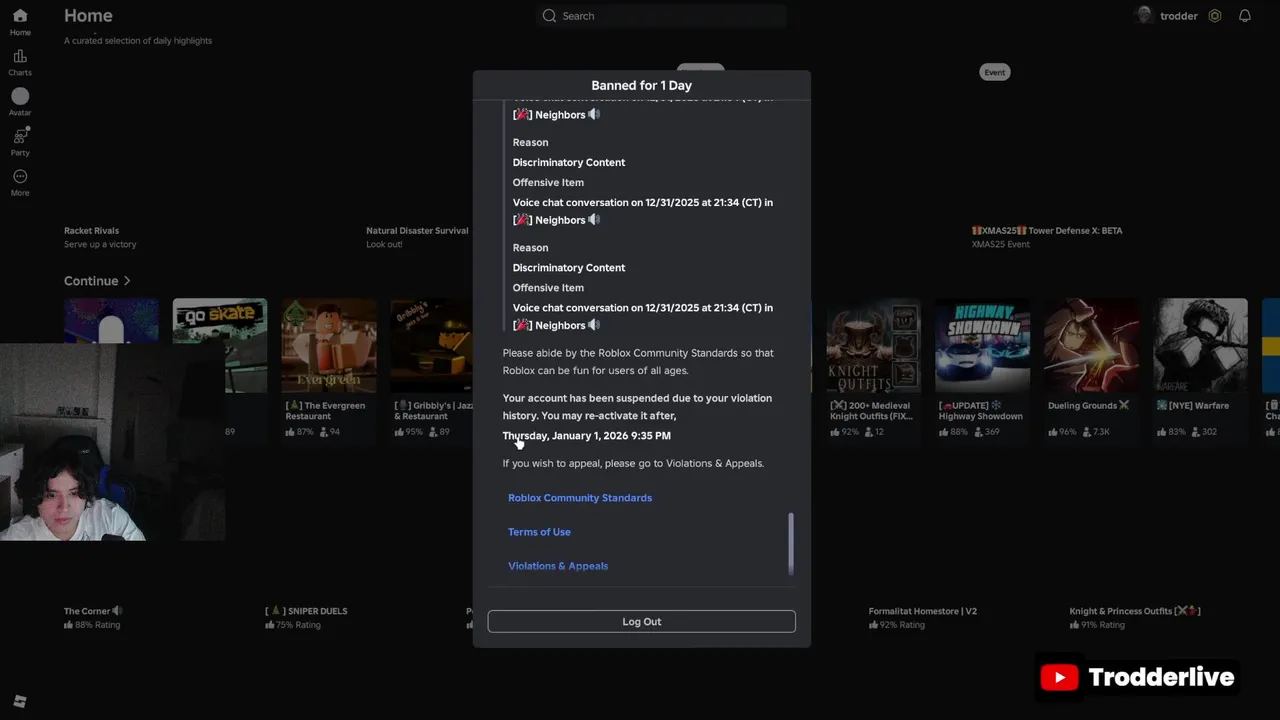Image resolution: width=1280 pixels, height=720 pixels.
Task: Open the NYE Warfare thumbnail
Action: [1200, 345]
